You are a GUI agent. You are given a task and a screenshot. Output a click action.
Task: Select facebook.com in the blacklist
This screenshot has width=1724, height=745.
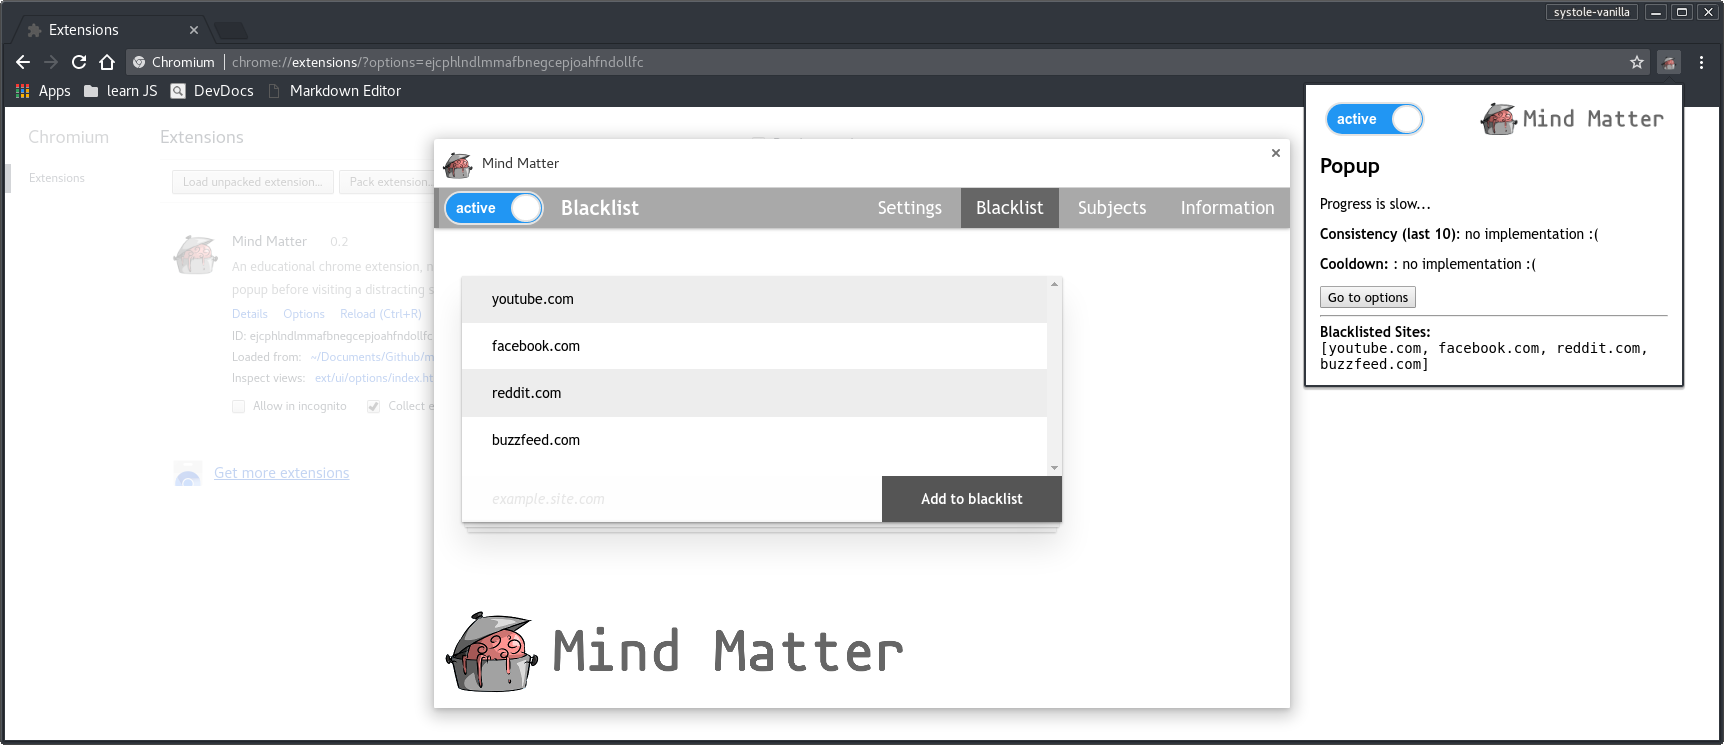754,346
